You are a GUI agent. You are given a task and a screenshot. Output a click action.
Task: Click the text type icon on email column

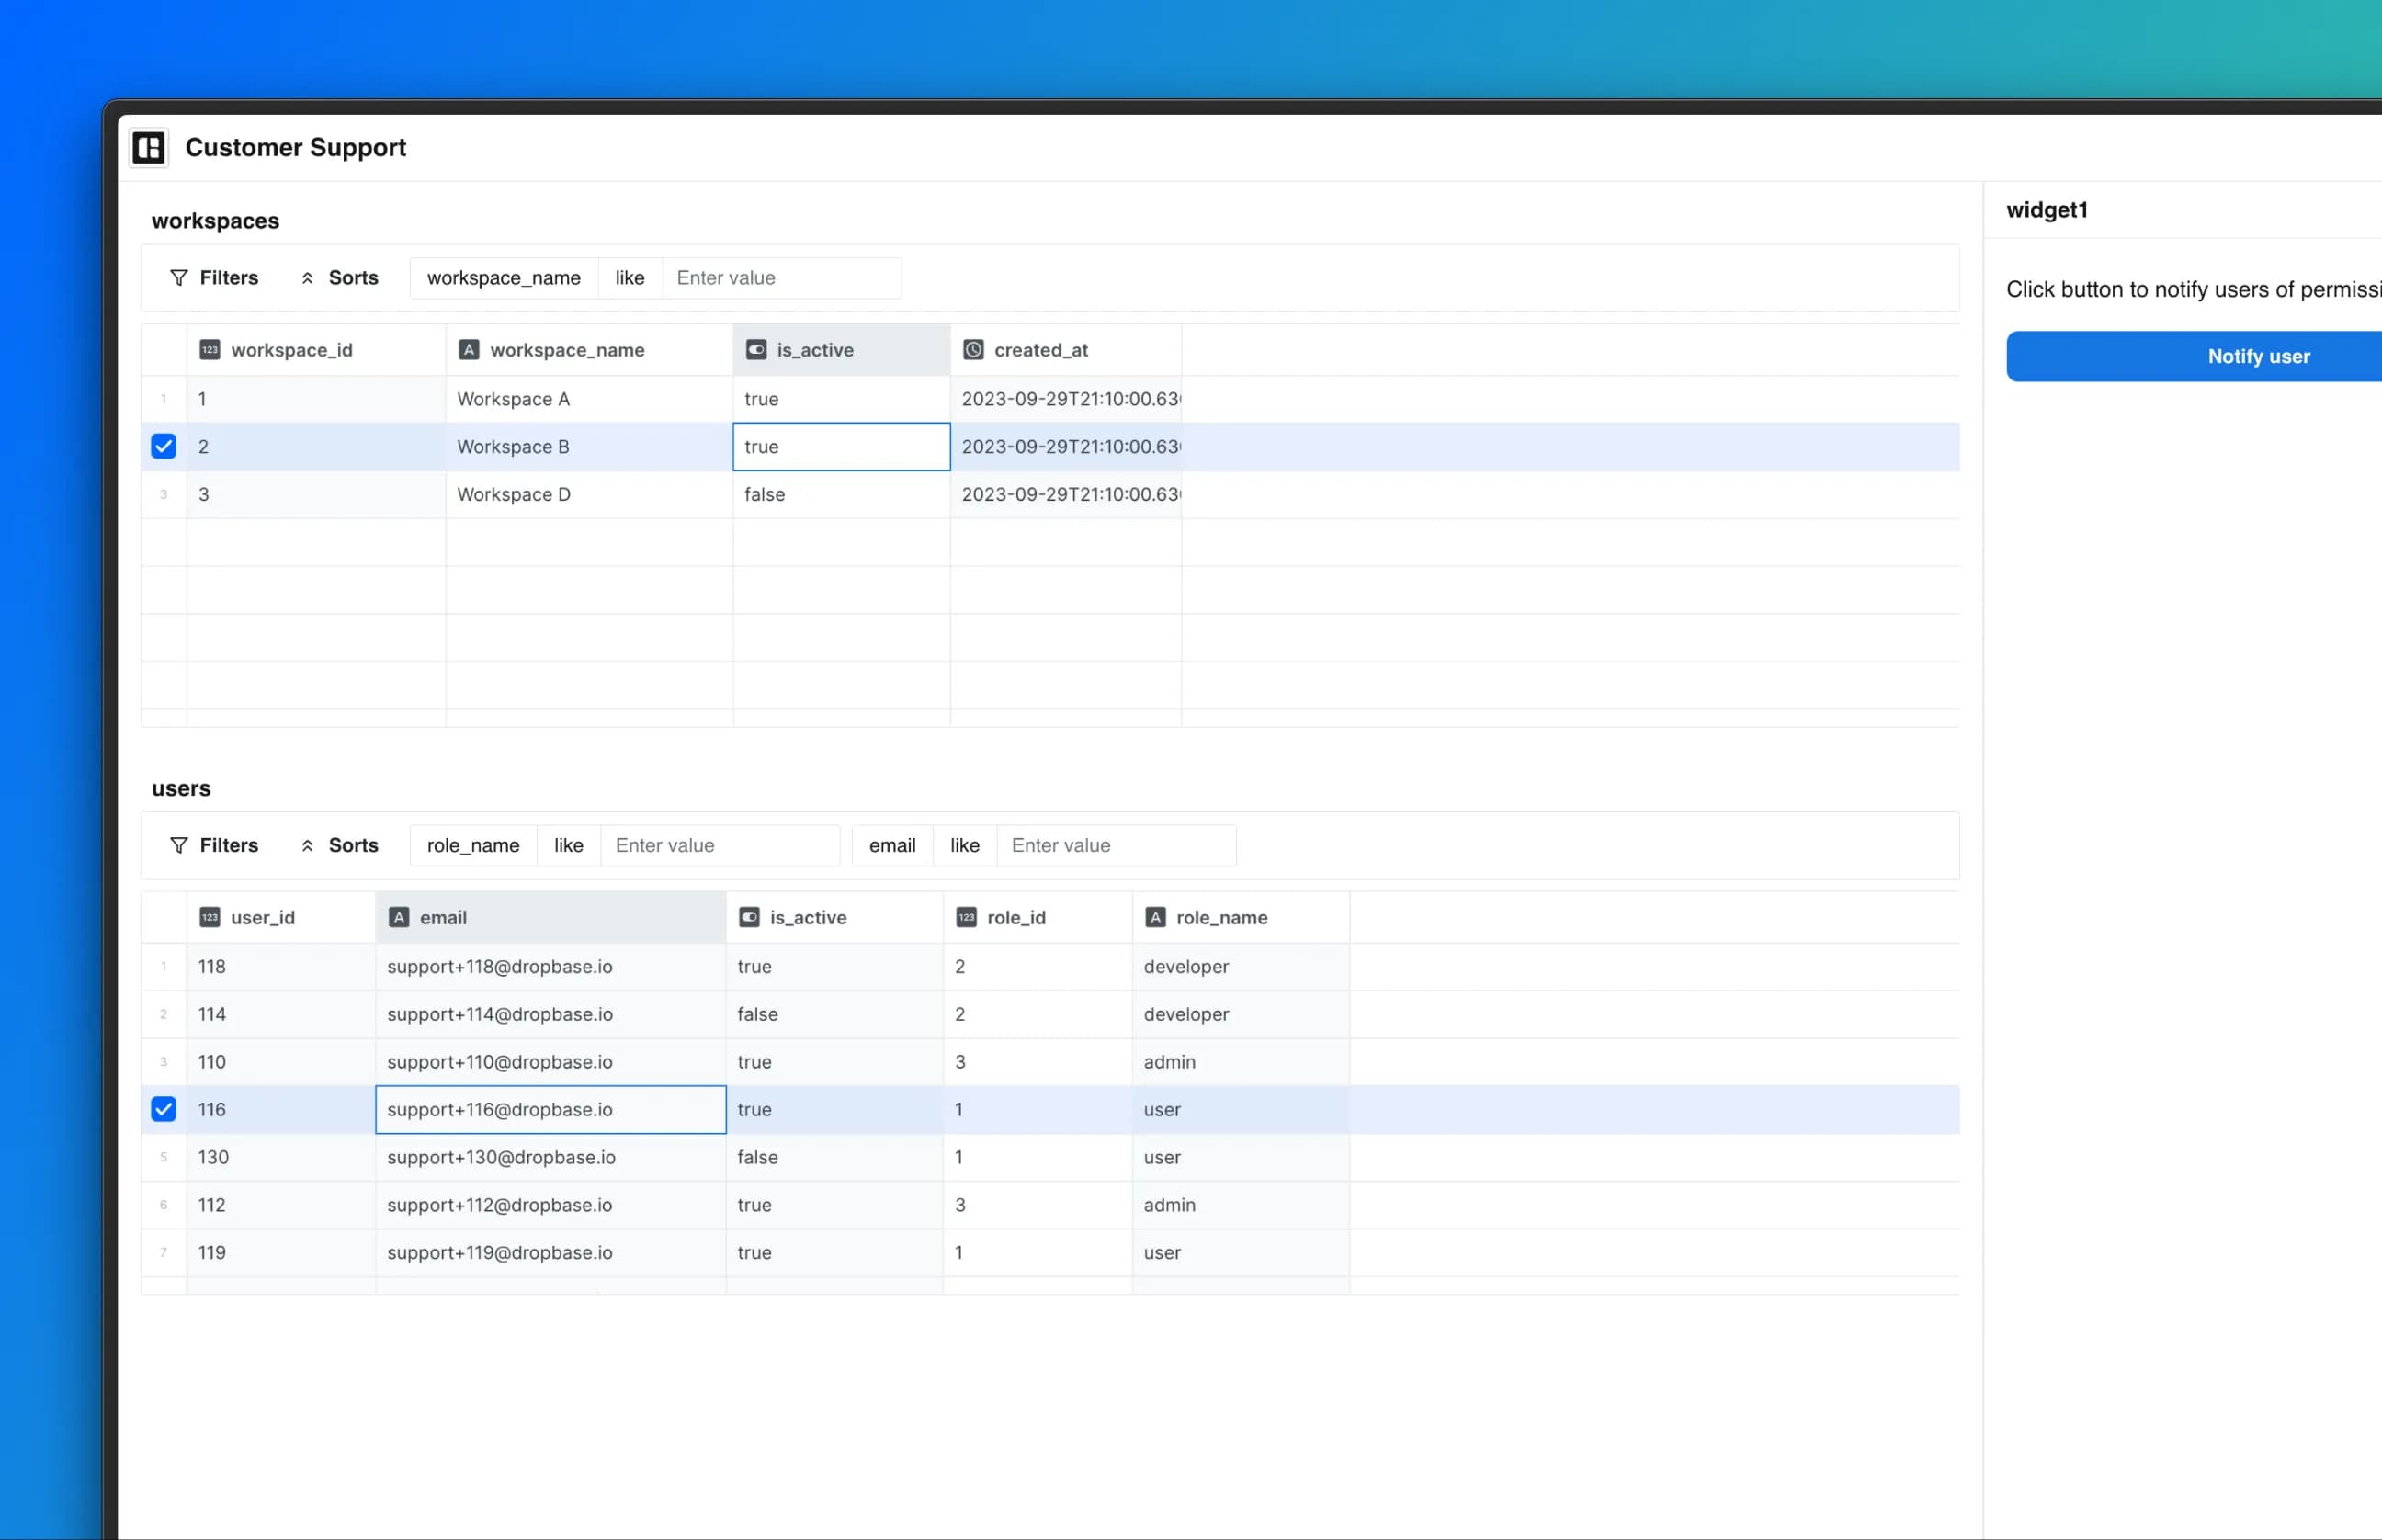tap(398, 917)
